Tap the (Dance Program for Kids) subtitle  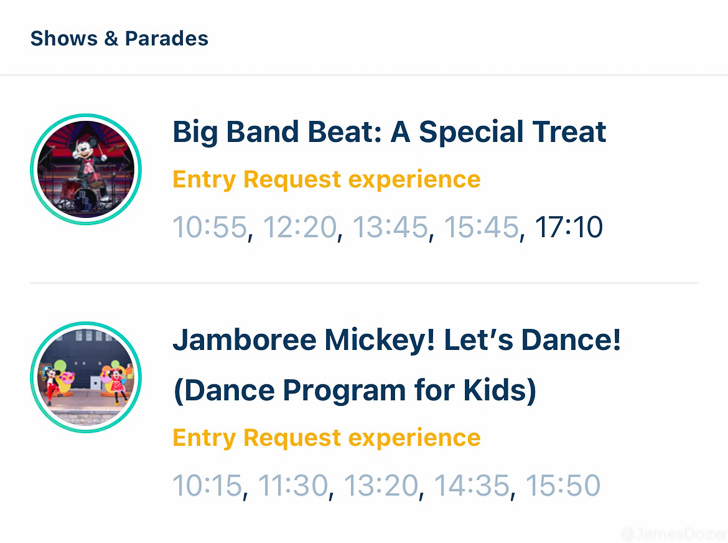(x=355, y=390)
